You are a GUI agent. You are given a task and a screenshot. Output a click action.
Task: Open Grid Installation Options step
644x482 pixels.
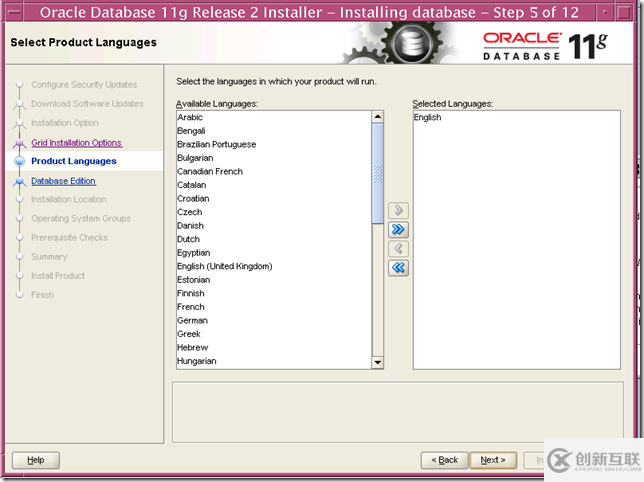(76, 142)
